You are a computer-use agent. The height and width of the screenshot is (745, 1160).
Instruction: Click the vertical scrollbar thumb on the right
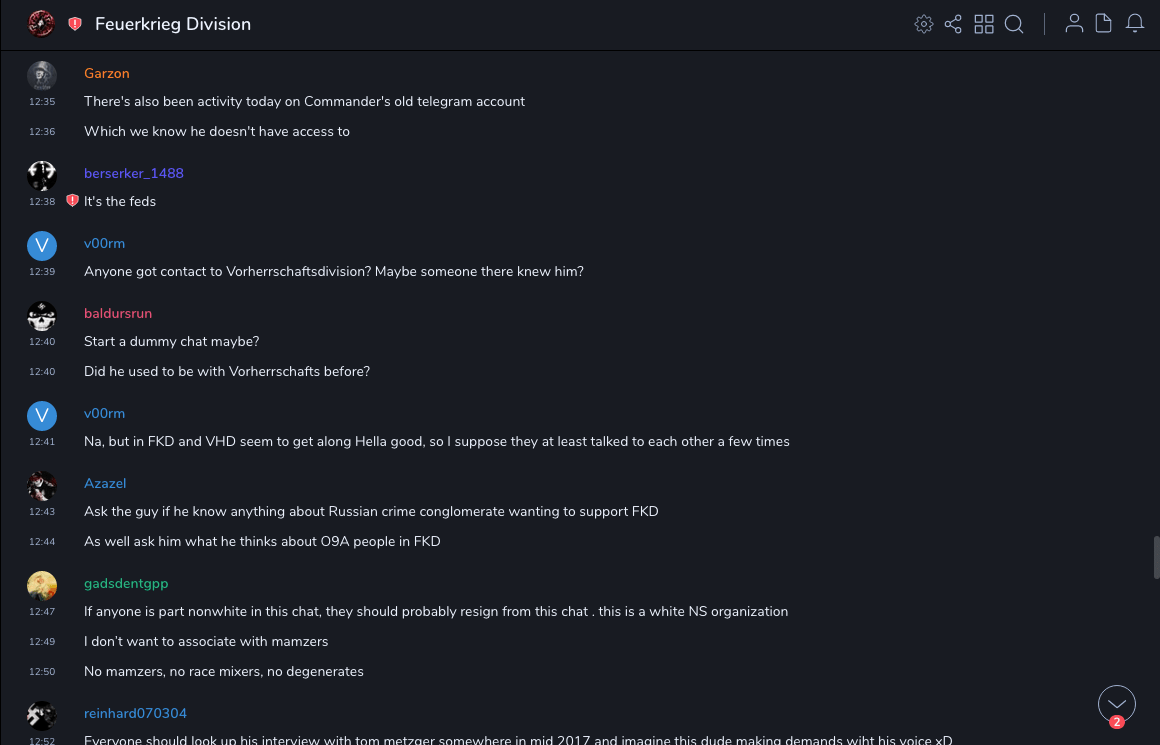pos(1156,557)
